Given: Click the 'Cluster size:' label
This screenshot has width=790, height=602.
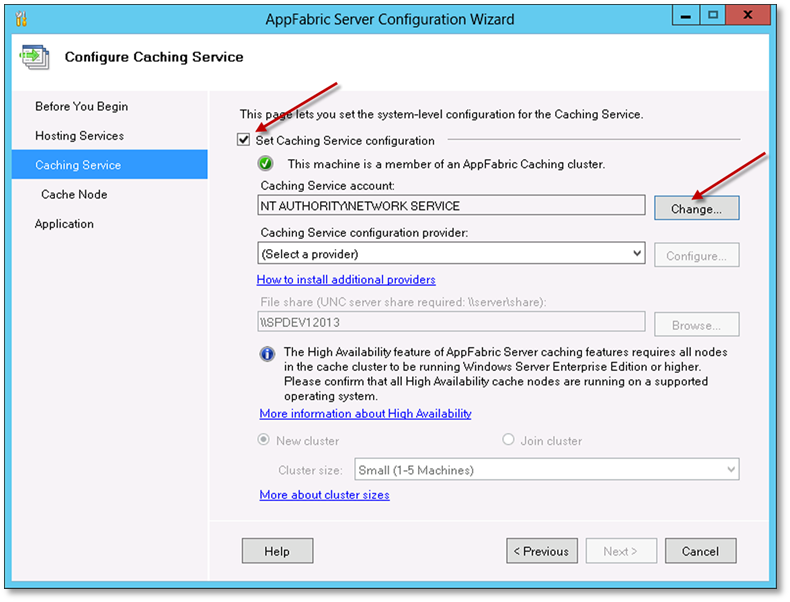Looking at the screenshot, I should click(x=310, y=470).
